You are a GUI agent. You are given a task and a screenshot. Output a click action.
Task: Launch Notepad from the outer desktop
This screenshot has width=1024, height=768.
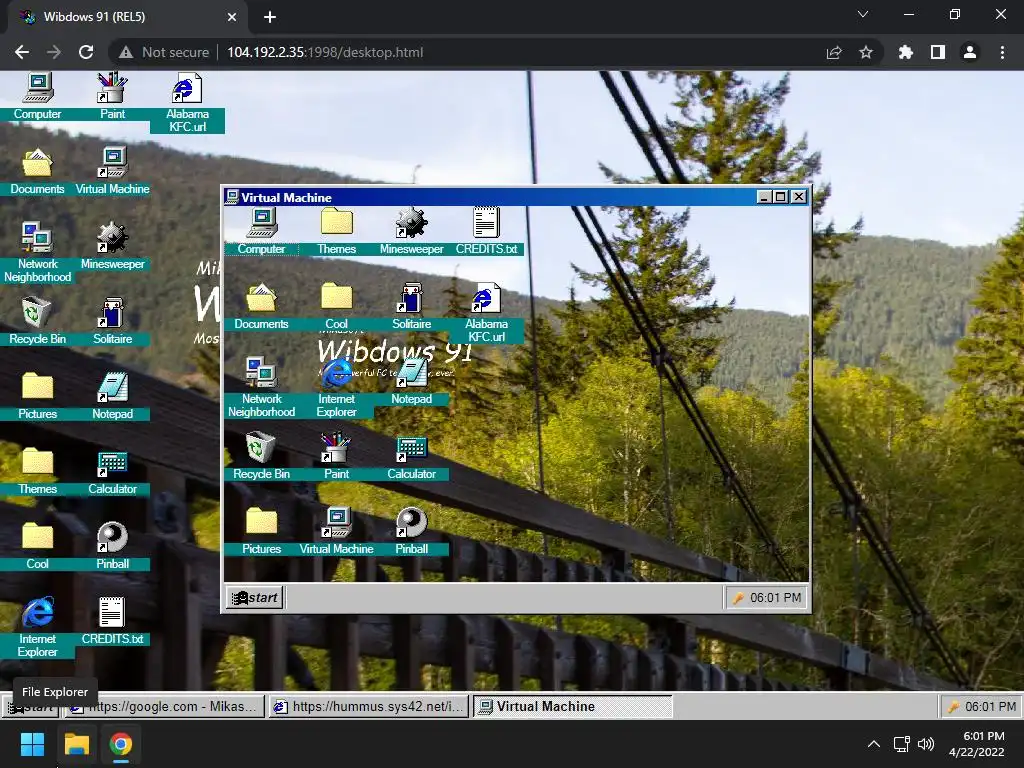pos(112,397)
